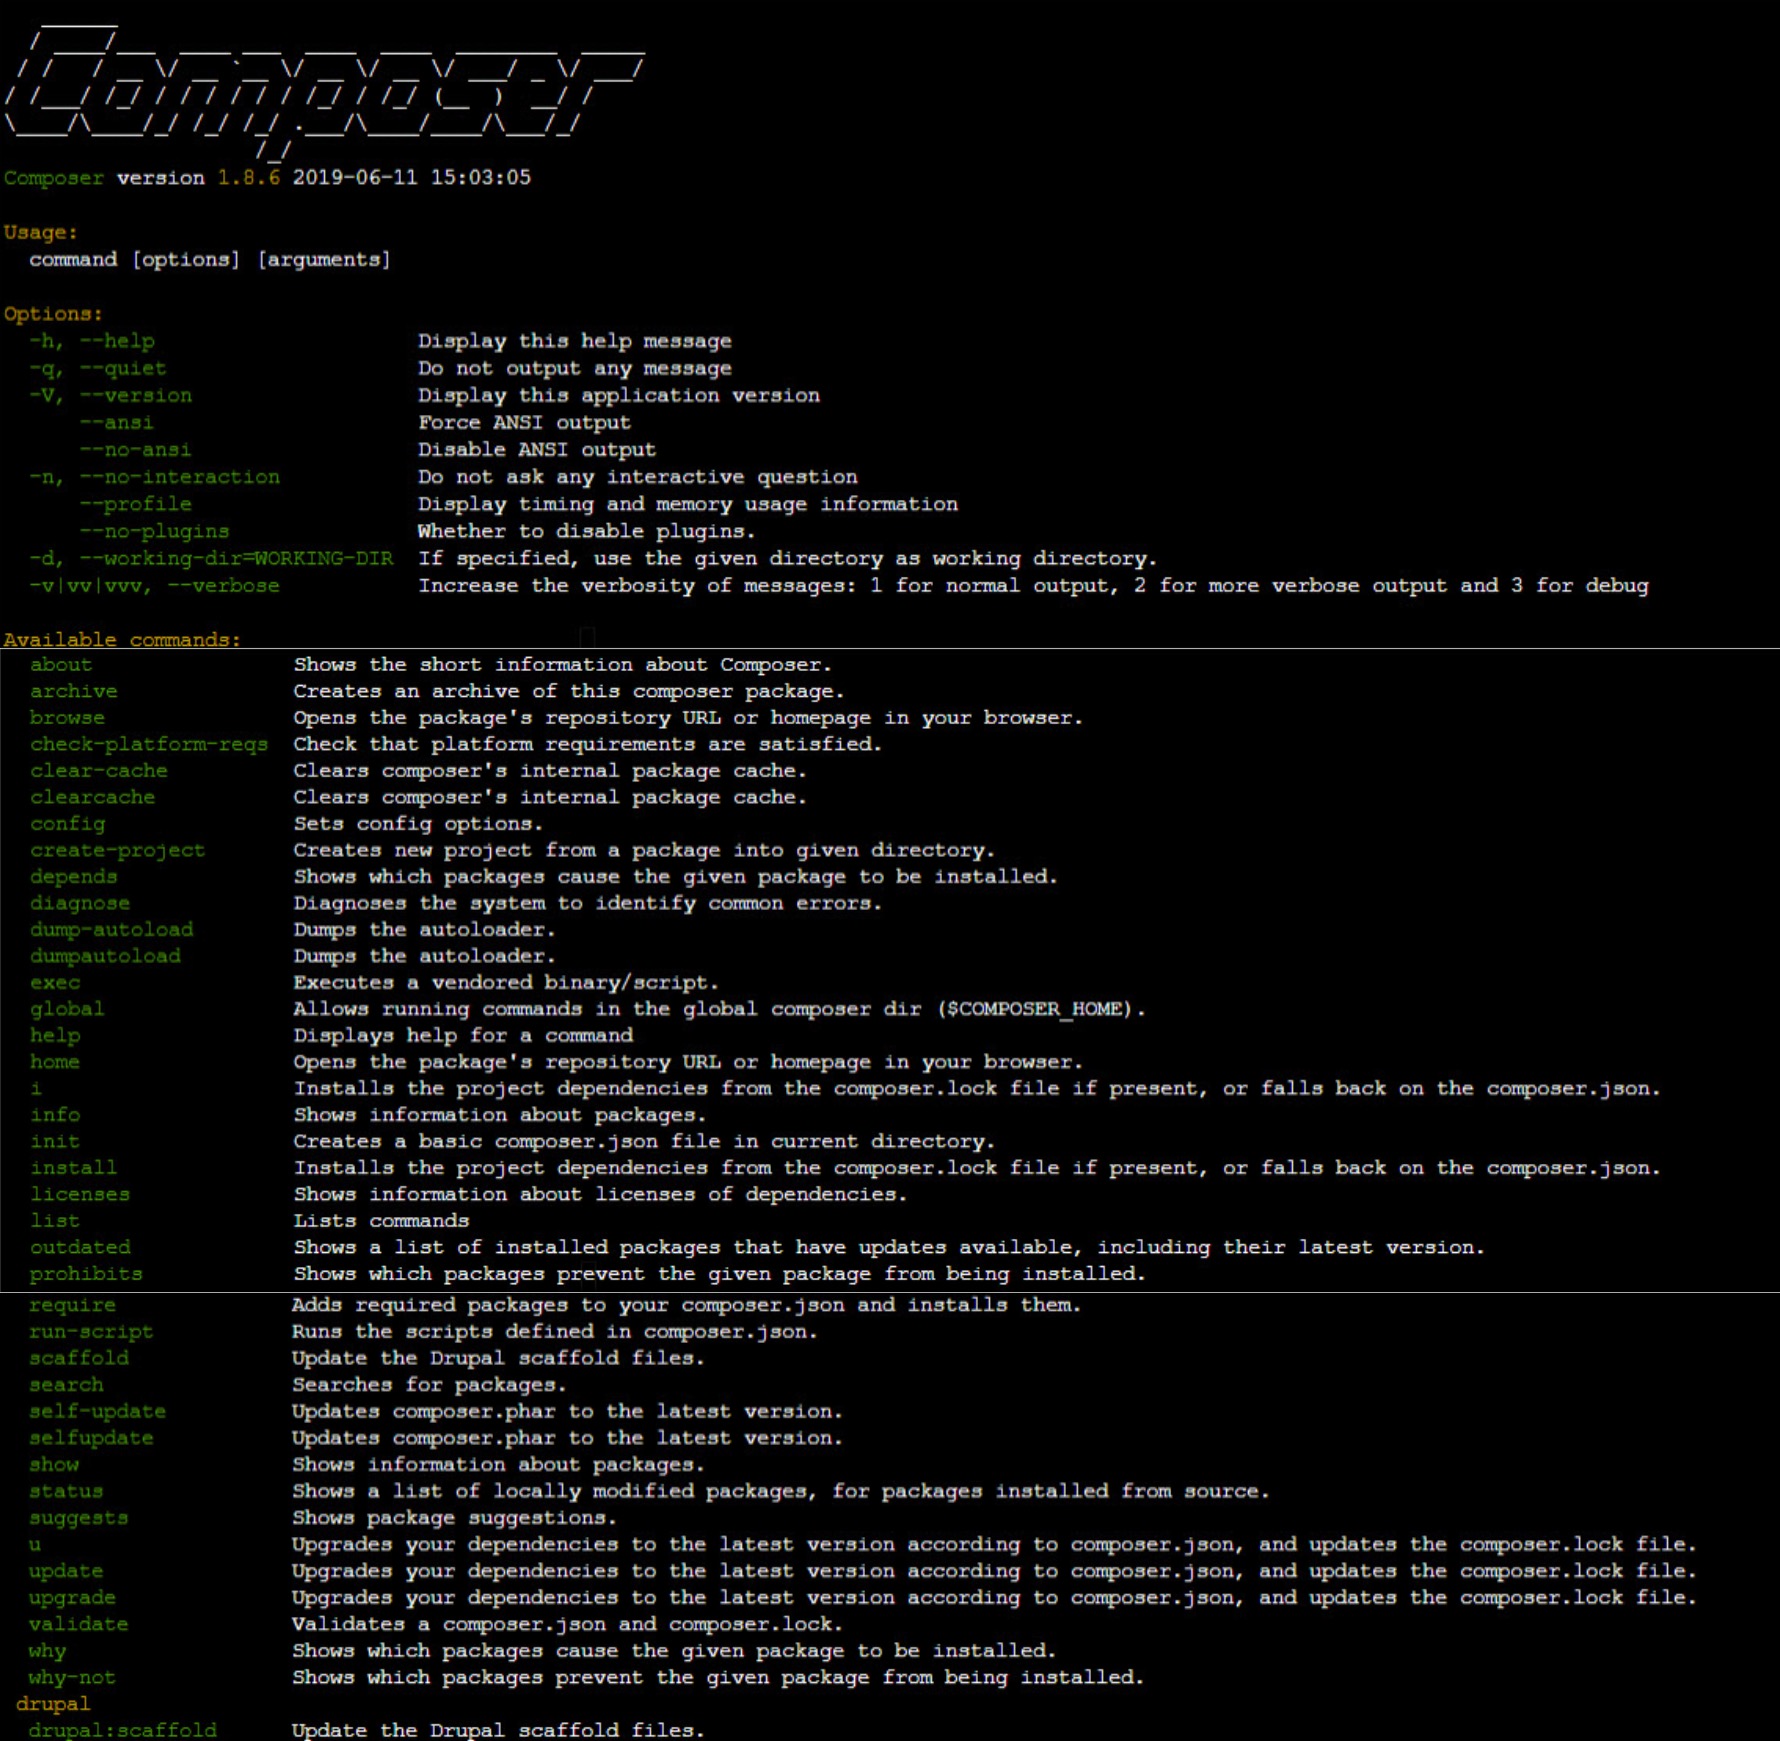The height and width of the screenshot is (1741, 1780).
Task: Click 'Executes a vendored binary/script.' description
Action: pyautogui.click(x=506, y=983)
